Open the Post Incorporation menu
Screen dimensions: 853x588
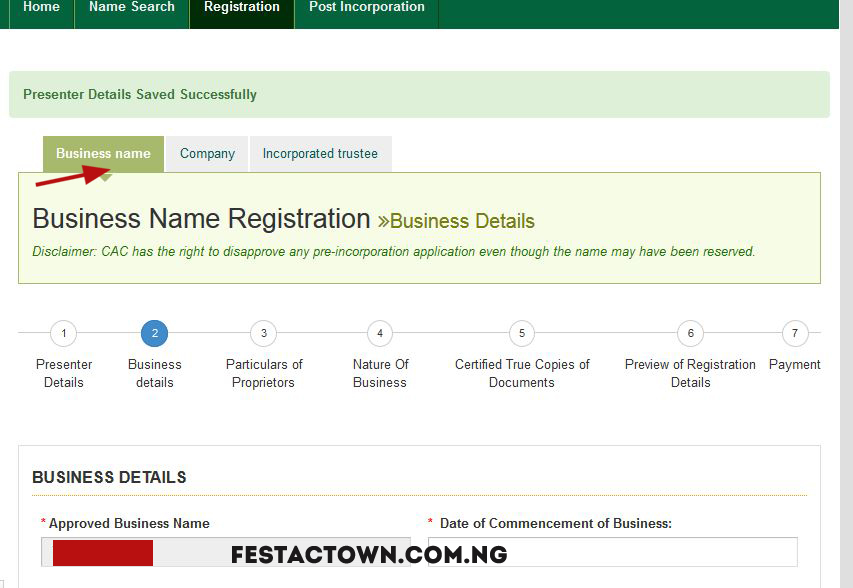(x=367, y=8)
